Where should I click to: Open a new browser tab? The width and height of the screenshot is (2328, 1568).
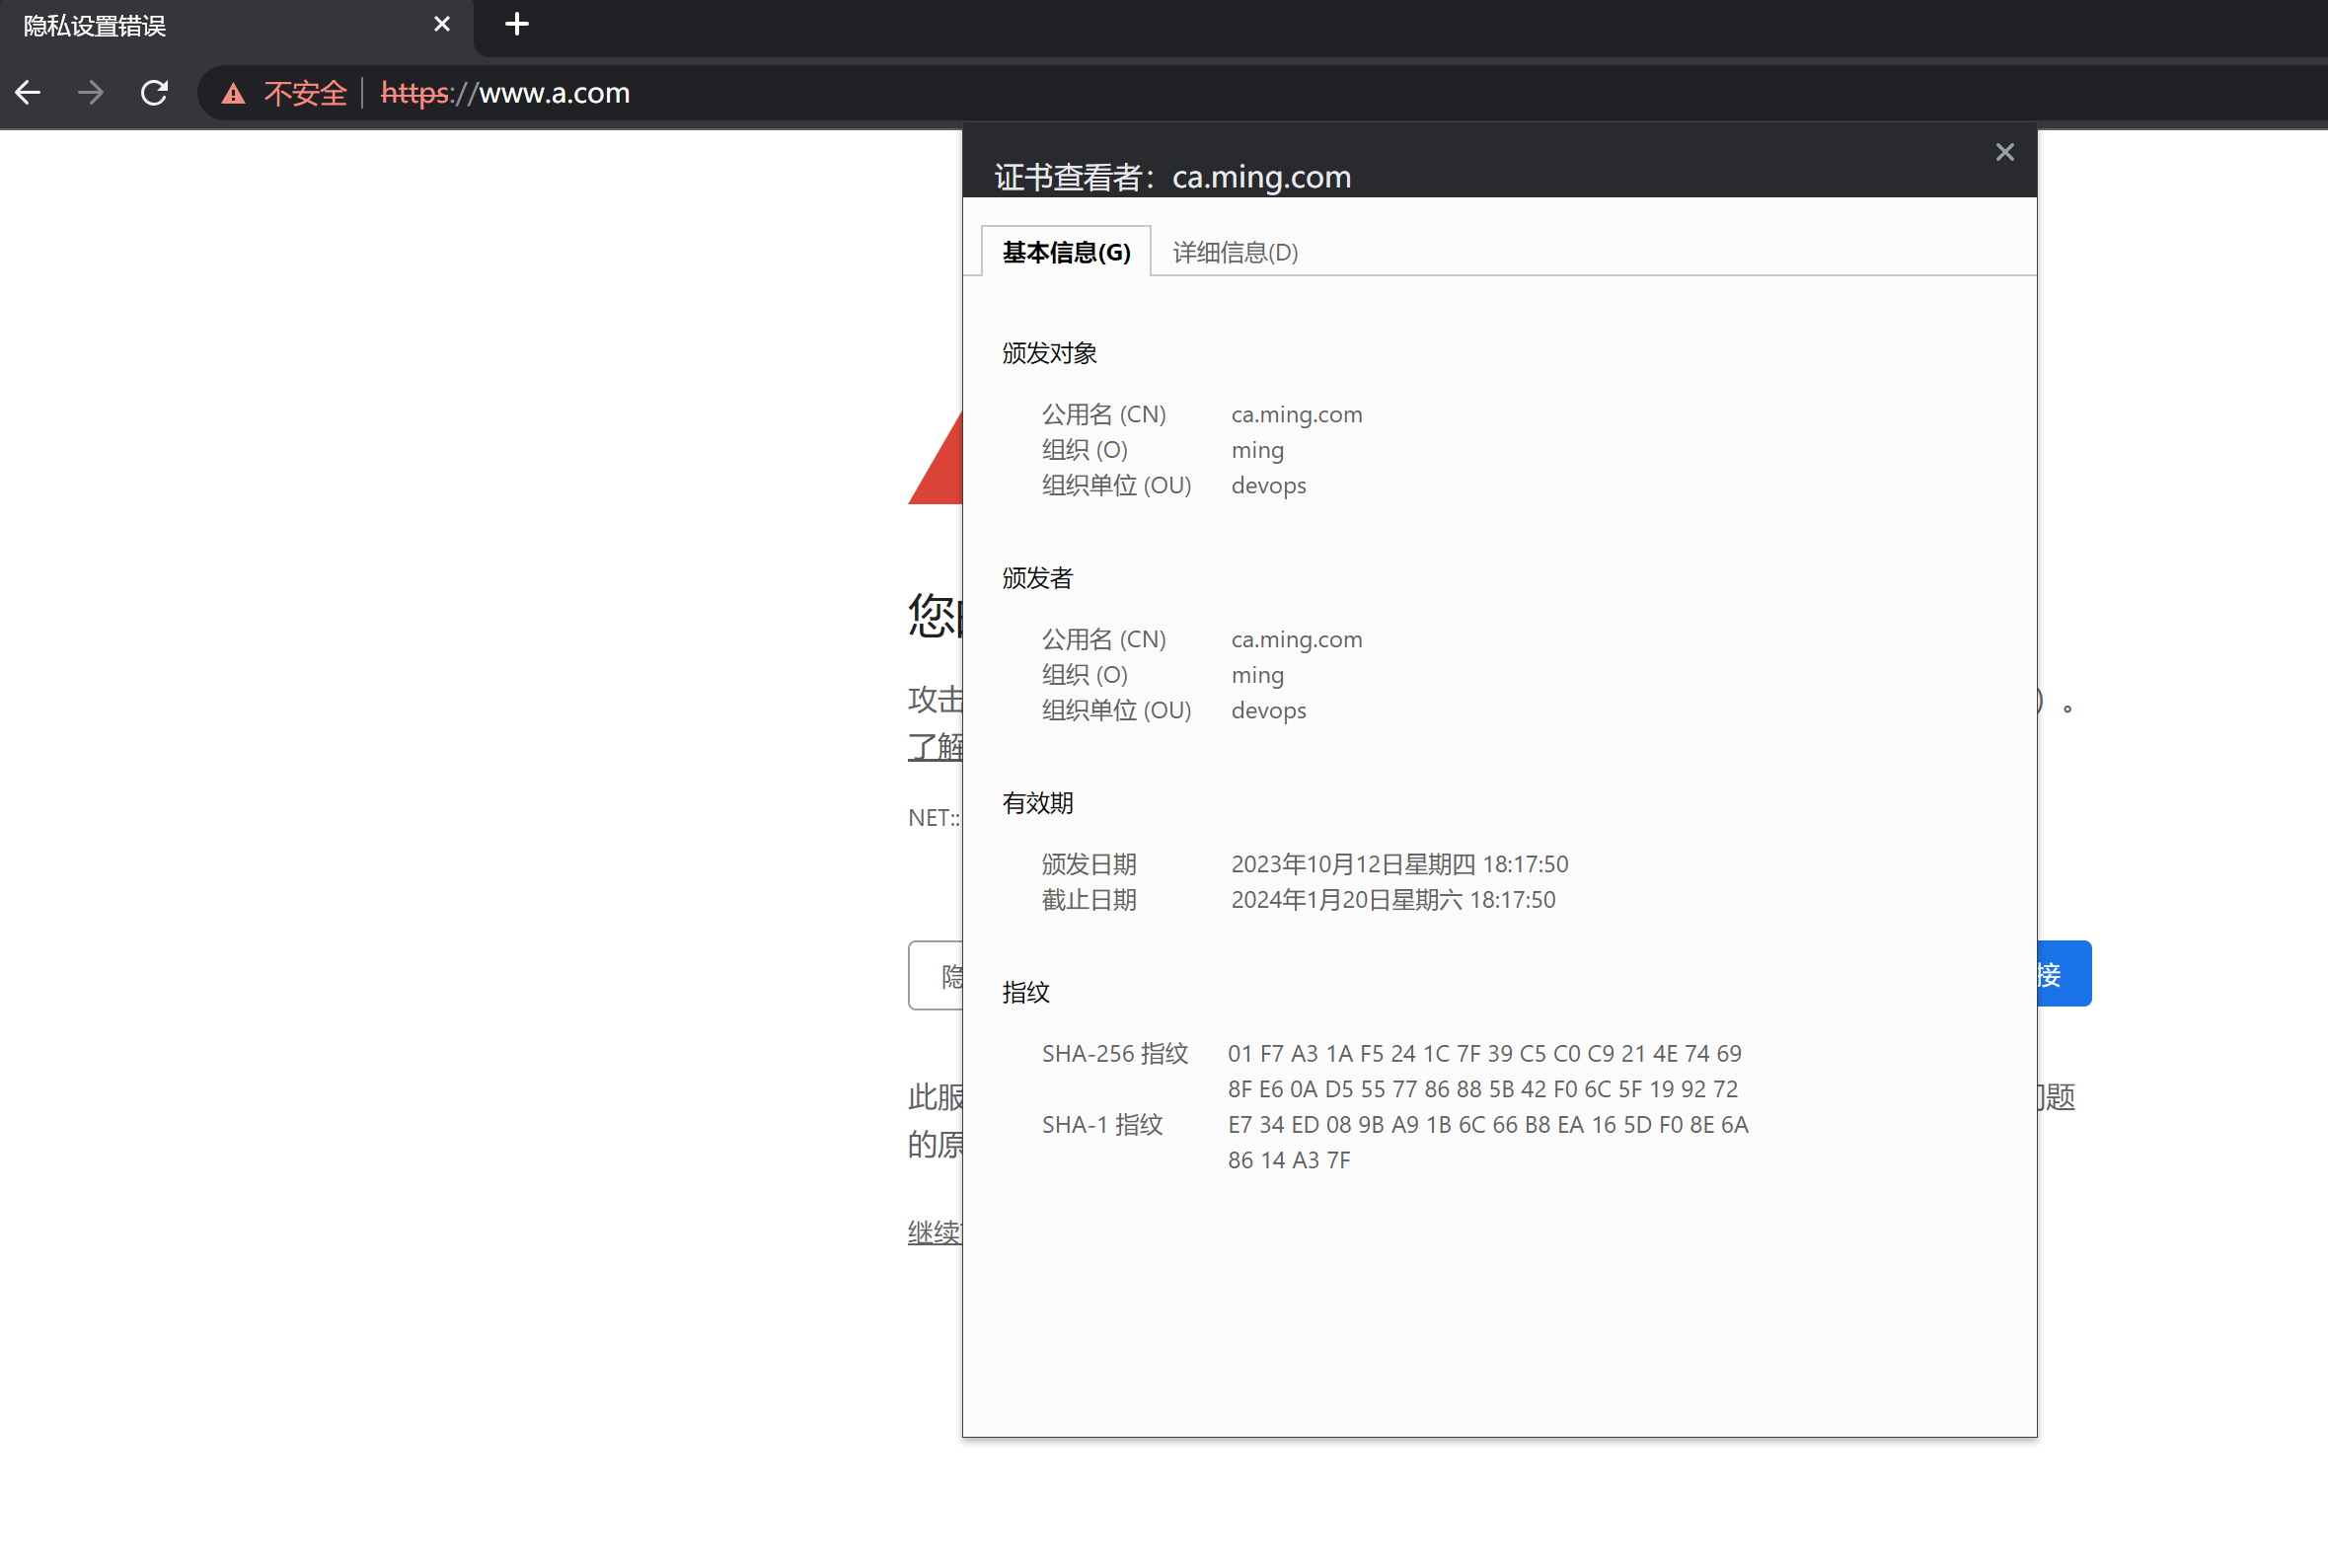tap(516, 24)
